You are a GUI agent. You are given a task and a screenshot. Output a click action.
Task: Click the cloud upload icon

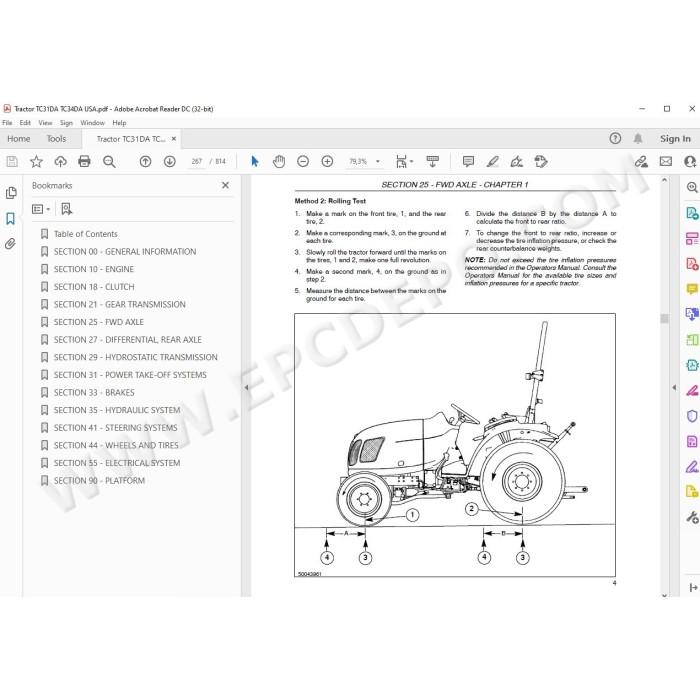(60, 161)
